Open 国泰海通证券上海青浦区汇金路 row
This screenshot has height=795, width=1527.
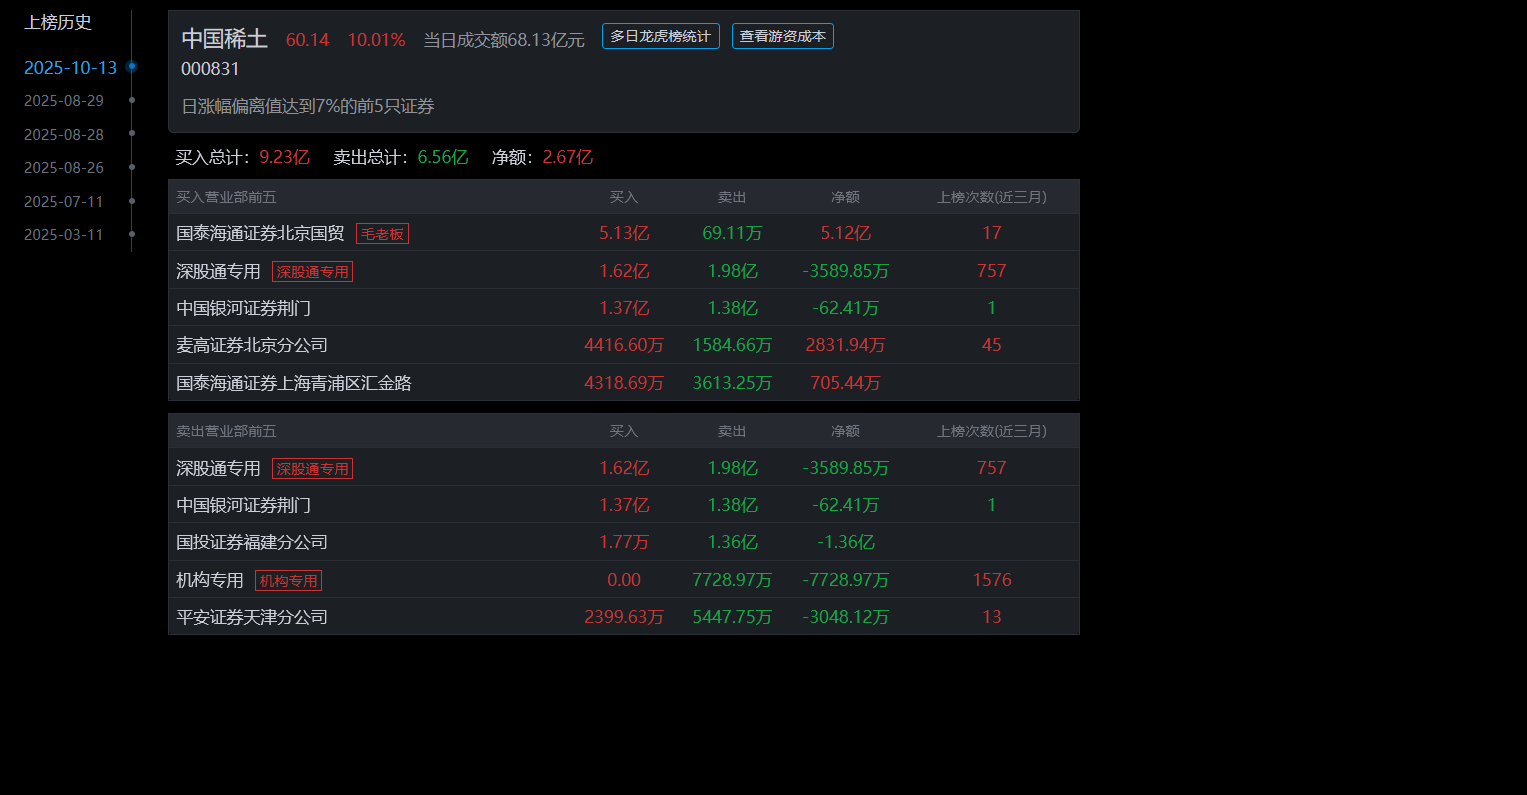(x=624, y=383)
